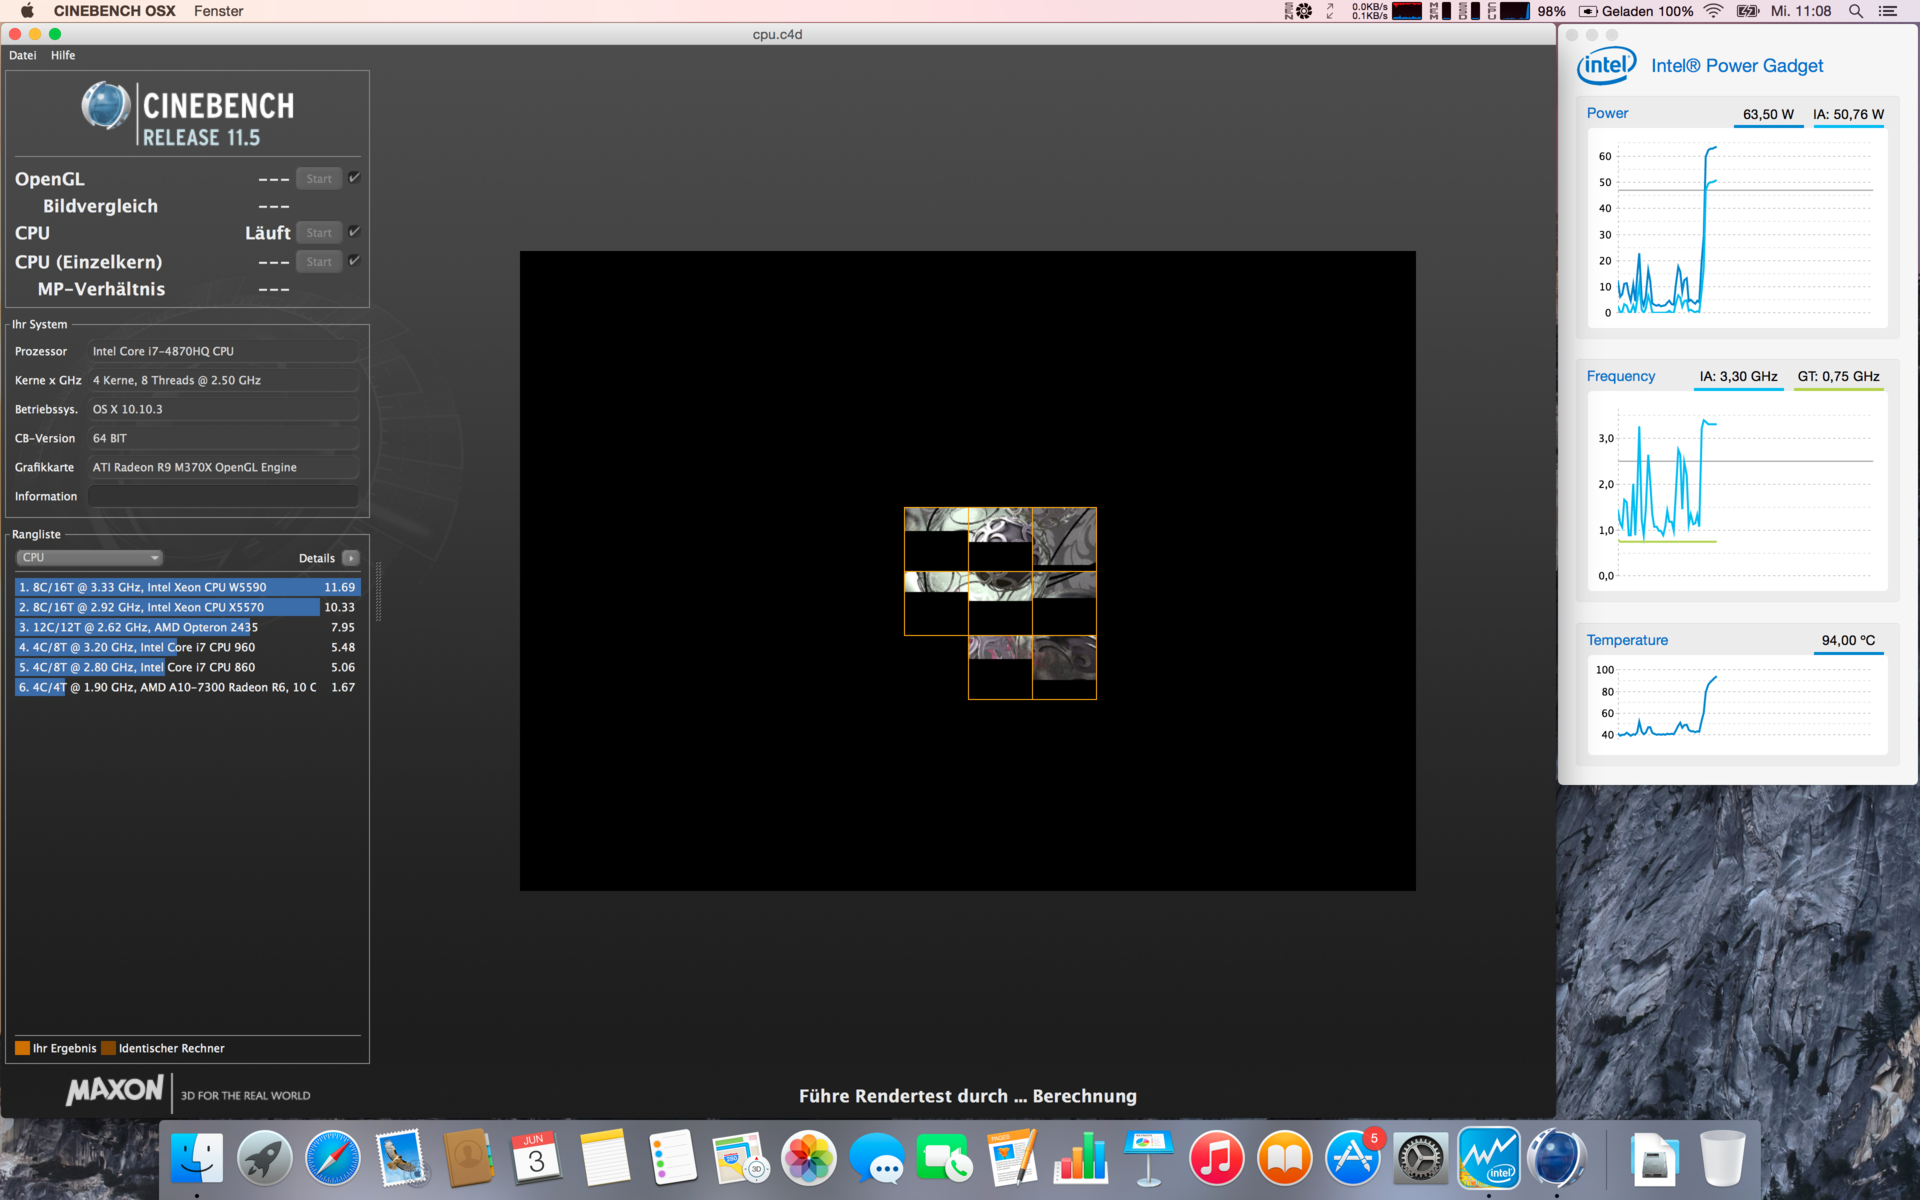1920x1200 pixels.
Task: Toggle the CPU test checkbox
Action: pos(354,232)
